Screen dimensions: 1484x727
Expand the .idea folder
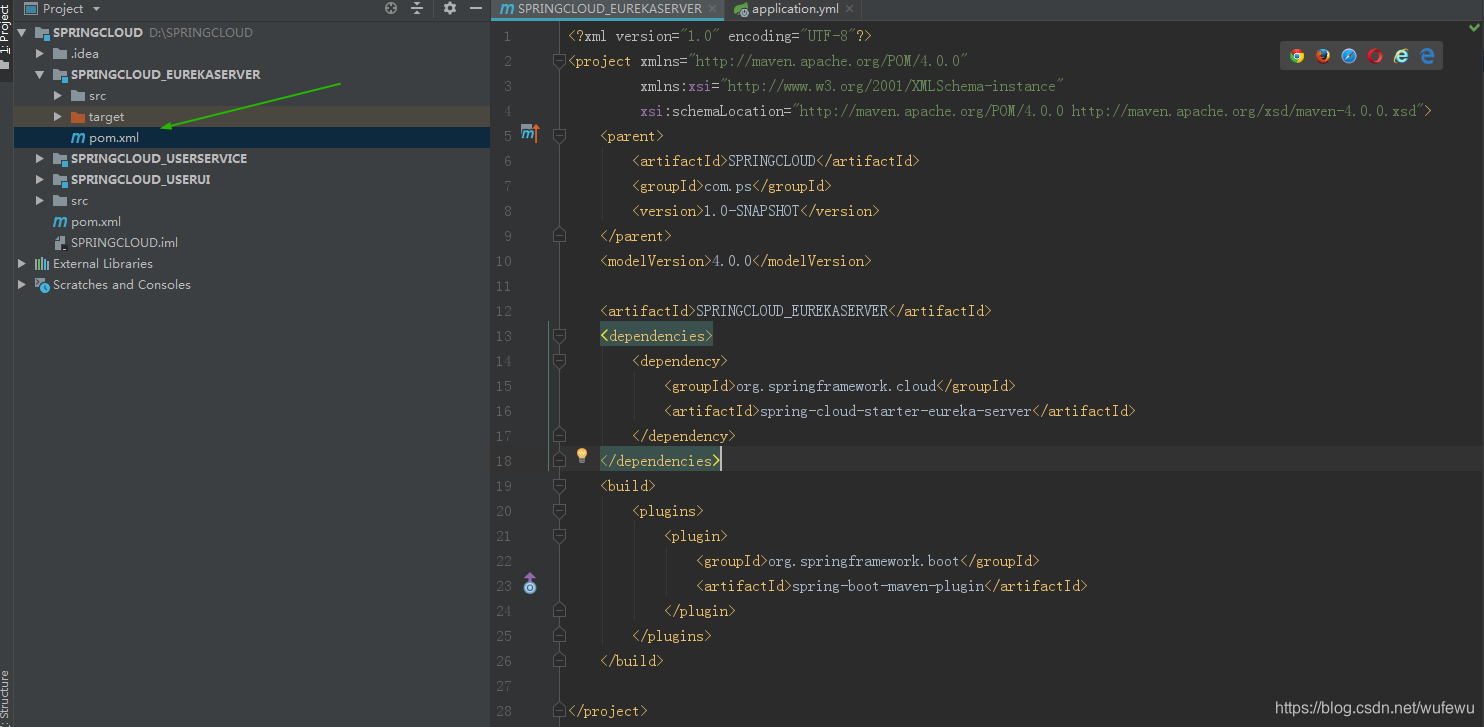click(40, 54)
